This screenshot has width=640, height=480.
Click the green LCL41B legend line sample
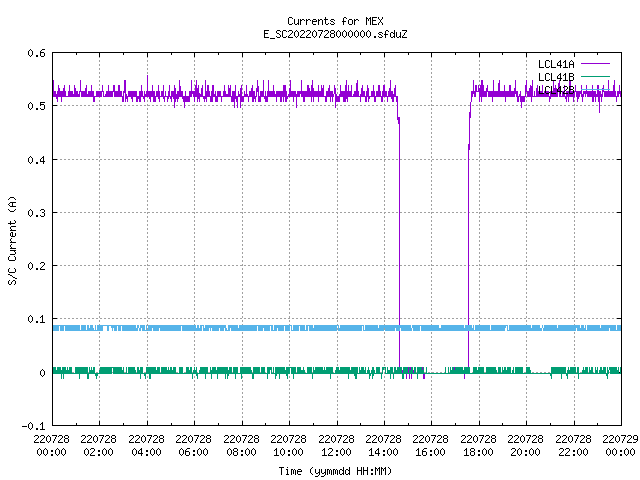[x=595, y=76]
